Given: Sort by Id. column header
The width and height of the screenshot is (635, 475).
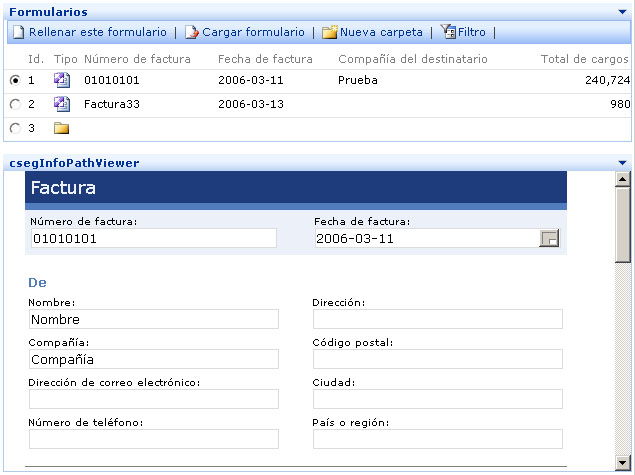Looking at the screenshot, I should pyautogui.click(x=36, y=59).
